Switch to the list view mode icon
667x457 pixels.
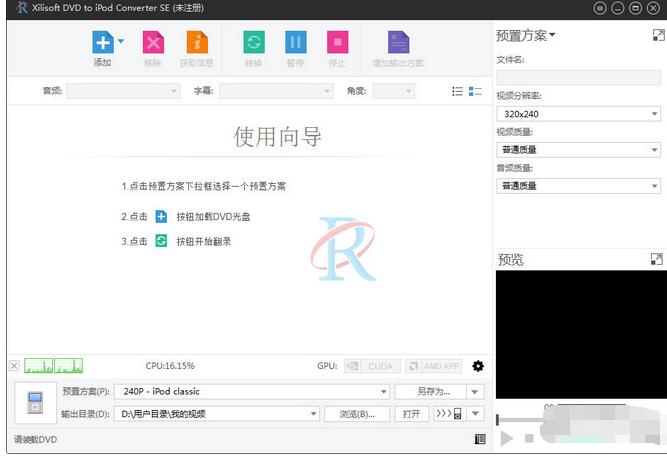click(457, 91)
